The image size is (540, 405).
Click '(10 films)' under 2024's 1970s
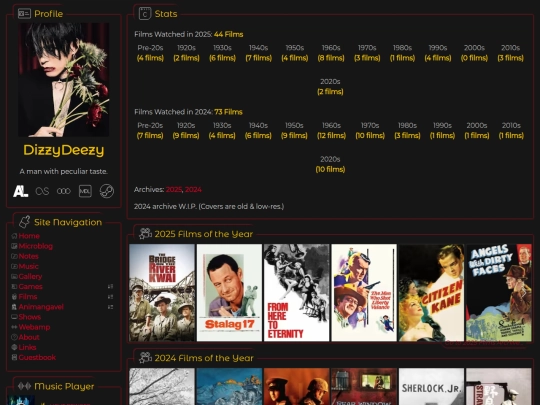click(370, 135)
